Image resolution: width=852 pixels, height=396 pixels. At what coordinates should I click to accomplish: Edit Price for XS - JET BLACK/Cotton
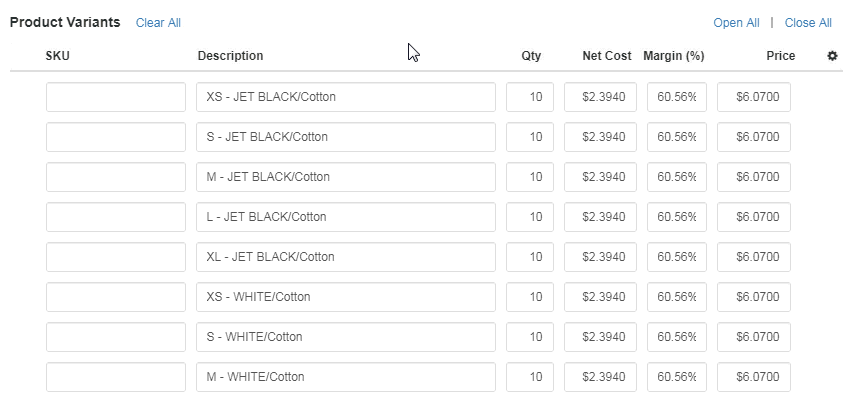click(754, 97)
